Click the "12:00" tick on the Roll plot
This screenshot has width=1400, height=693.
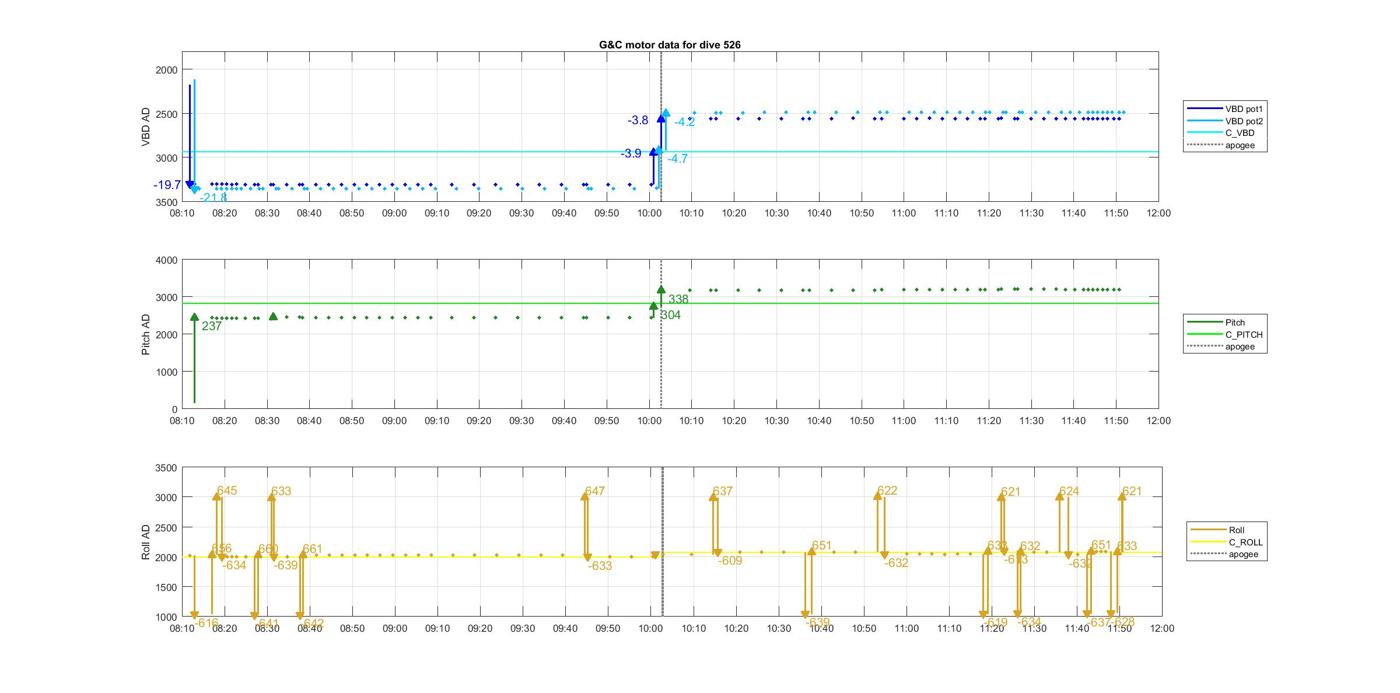click(x=1161, y=628)
